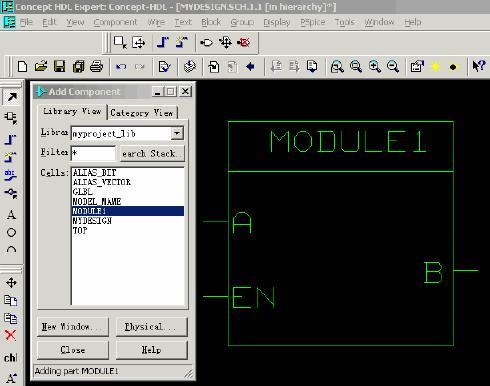Select the text A tool in sidebar

tap(11, 214)
